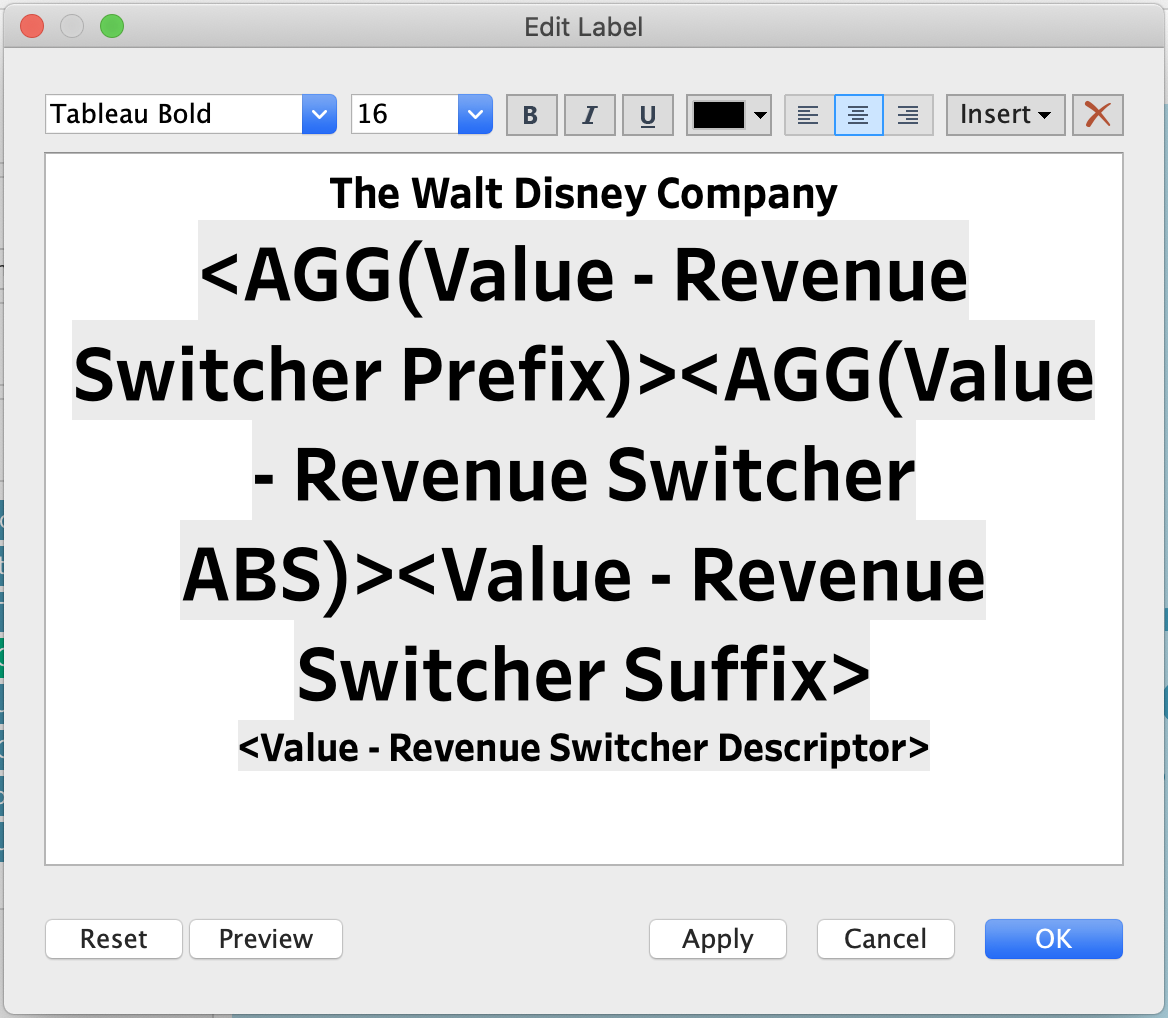This screenshot has height=1018, width=1168.
Task: Cancel the Edit Label dialog
Action: tap(885, 938)
